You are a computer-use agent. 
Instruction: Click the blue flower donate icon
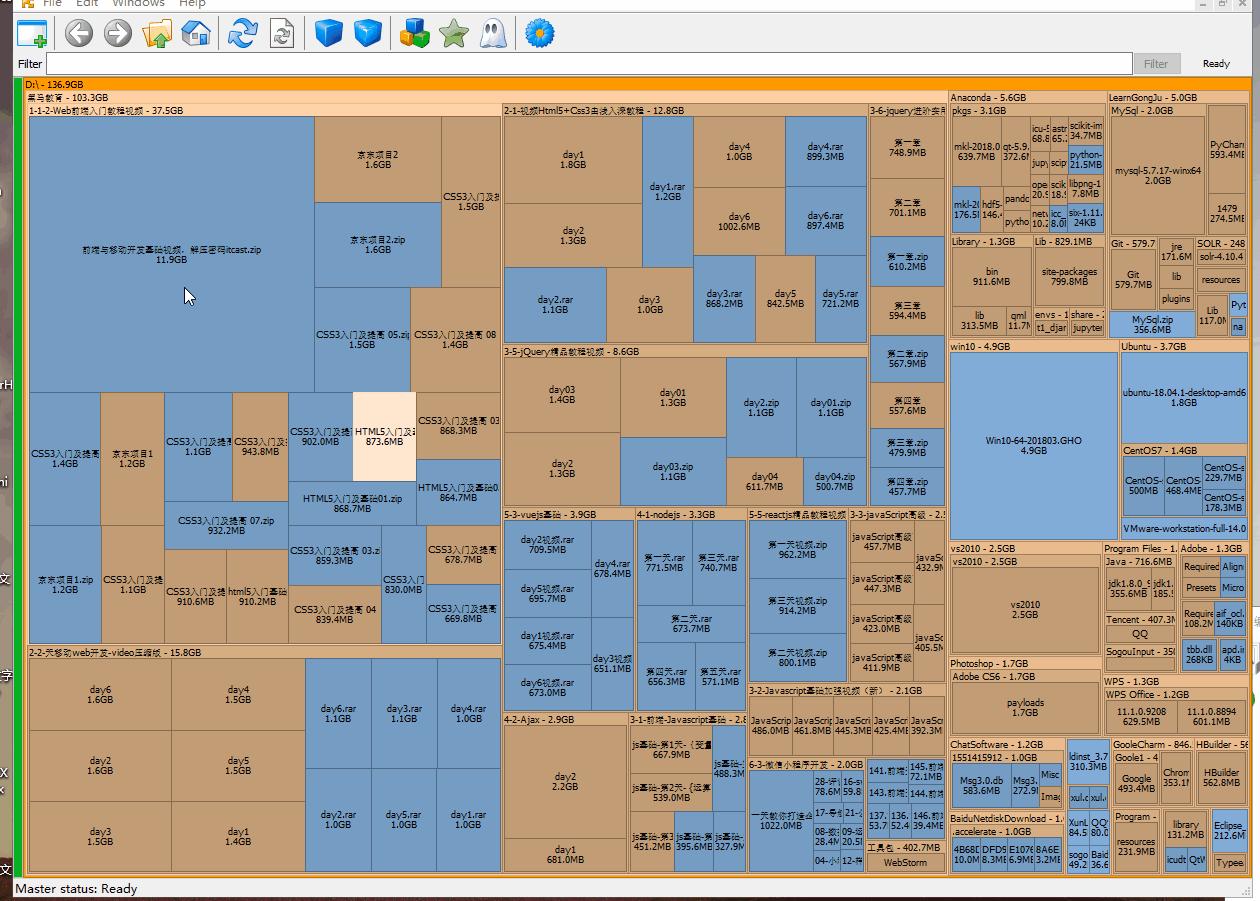pyautogui.click(x=540, y=33)
